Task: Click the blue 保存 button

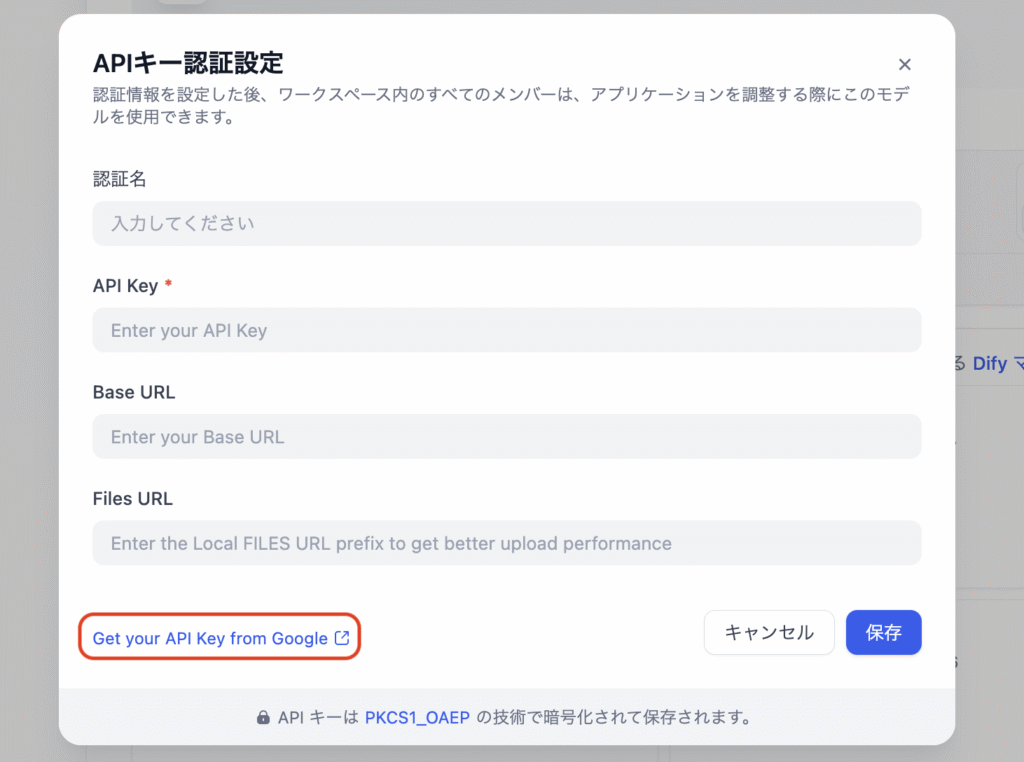Action: click(x=884, y=632)
